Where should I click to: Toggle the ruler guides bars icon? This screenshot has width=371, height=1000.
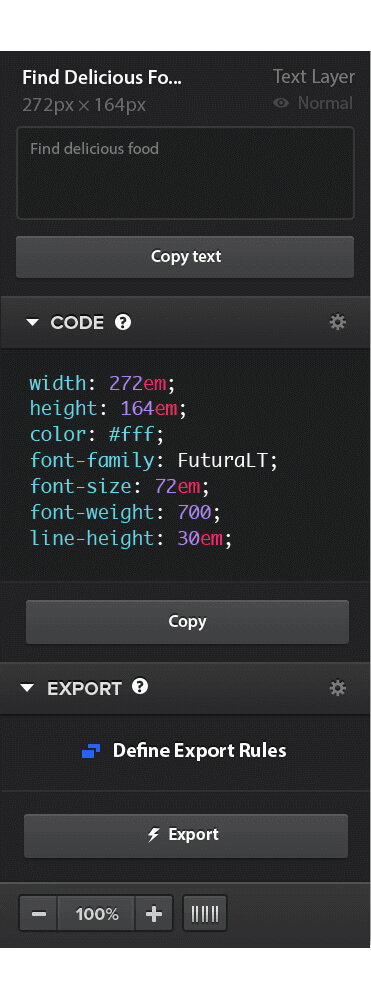coord(205,914)
